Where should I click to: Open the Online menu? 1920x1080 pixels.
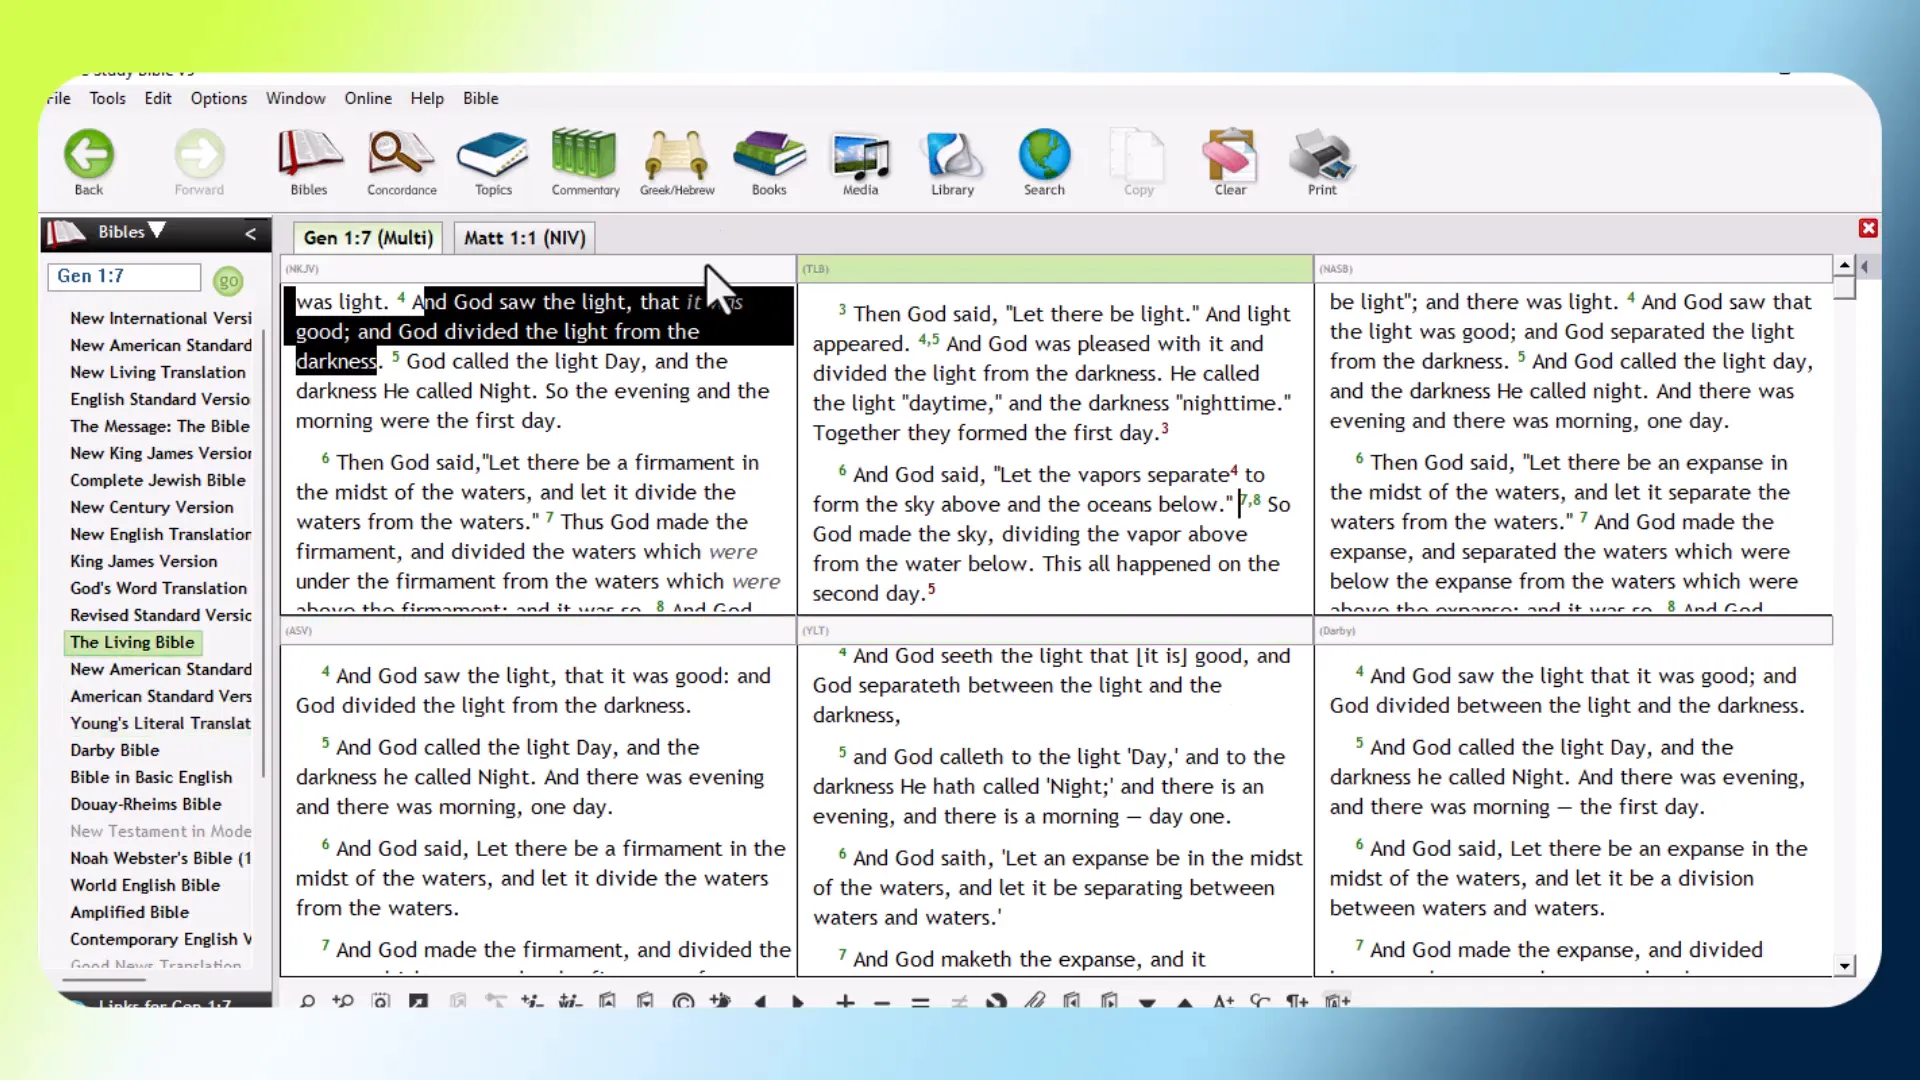[x=368, y=98]
